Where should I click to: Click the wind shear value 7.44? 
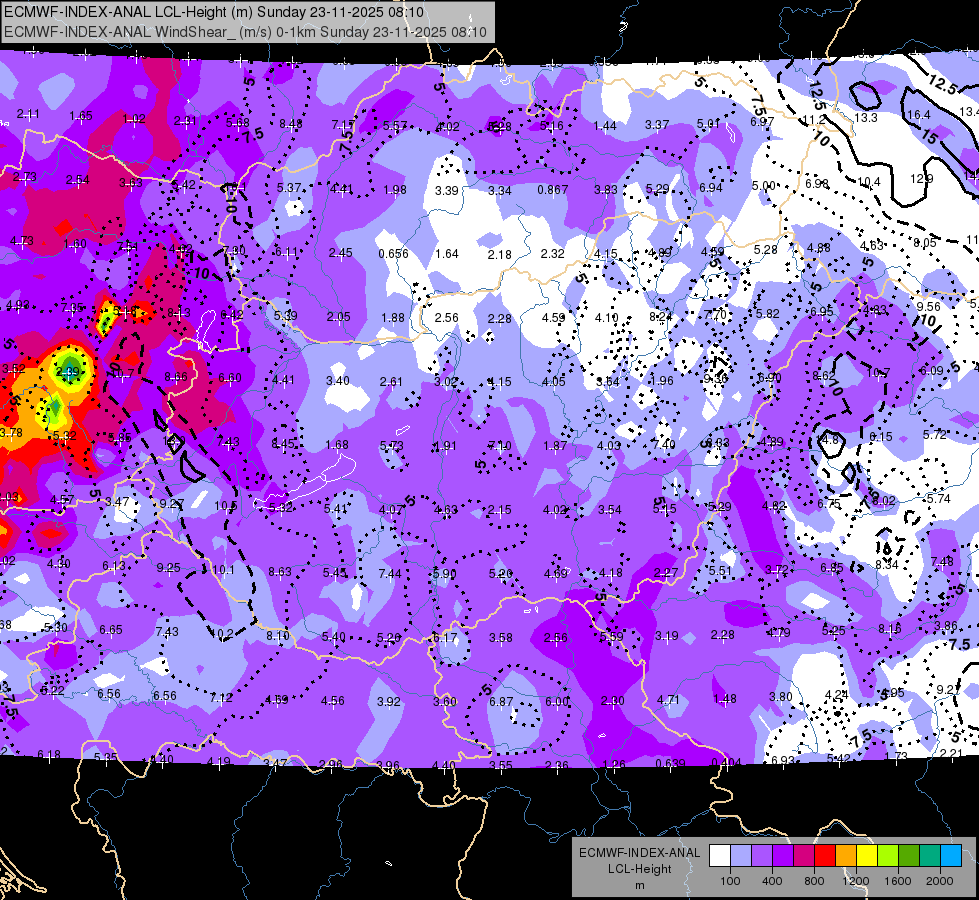390,573
